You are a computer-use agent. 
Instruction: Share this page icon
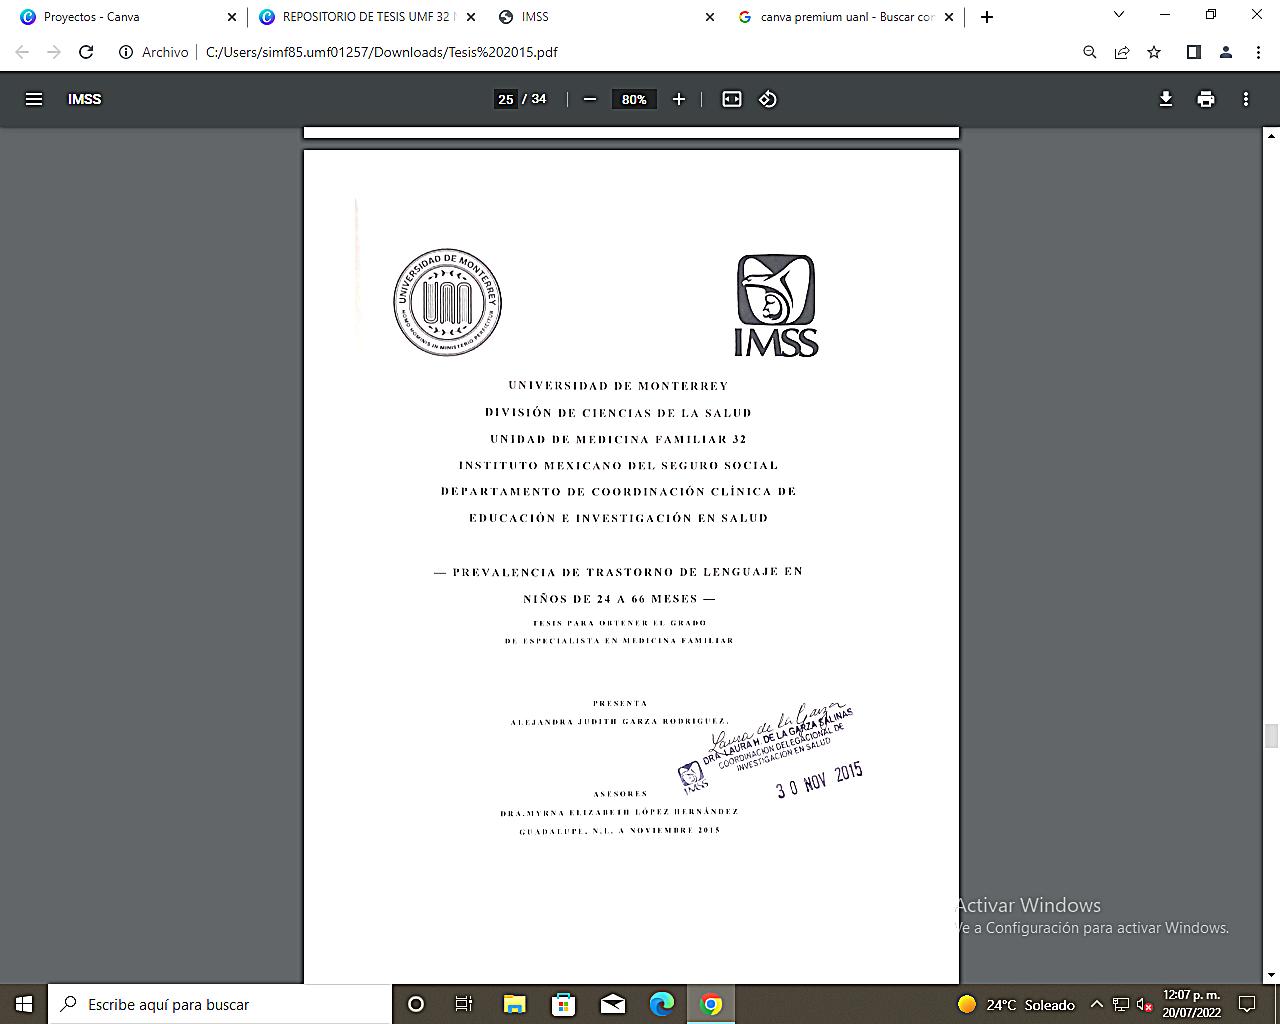coord(1122,52)
